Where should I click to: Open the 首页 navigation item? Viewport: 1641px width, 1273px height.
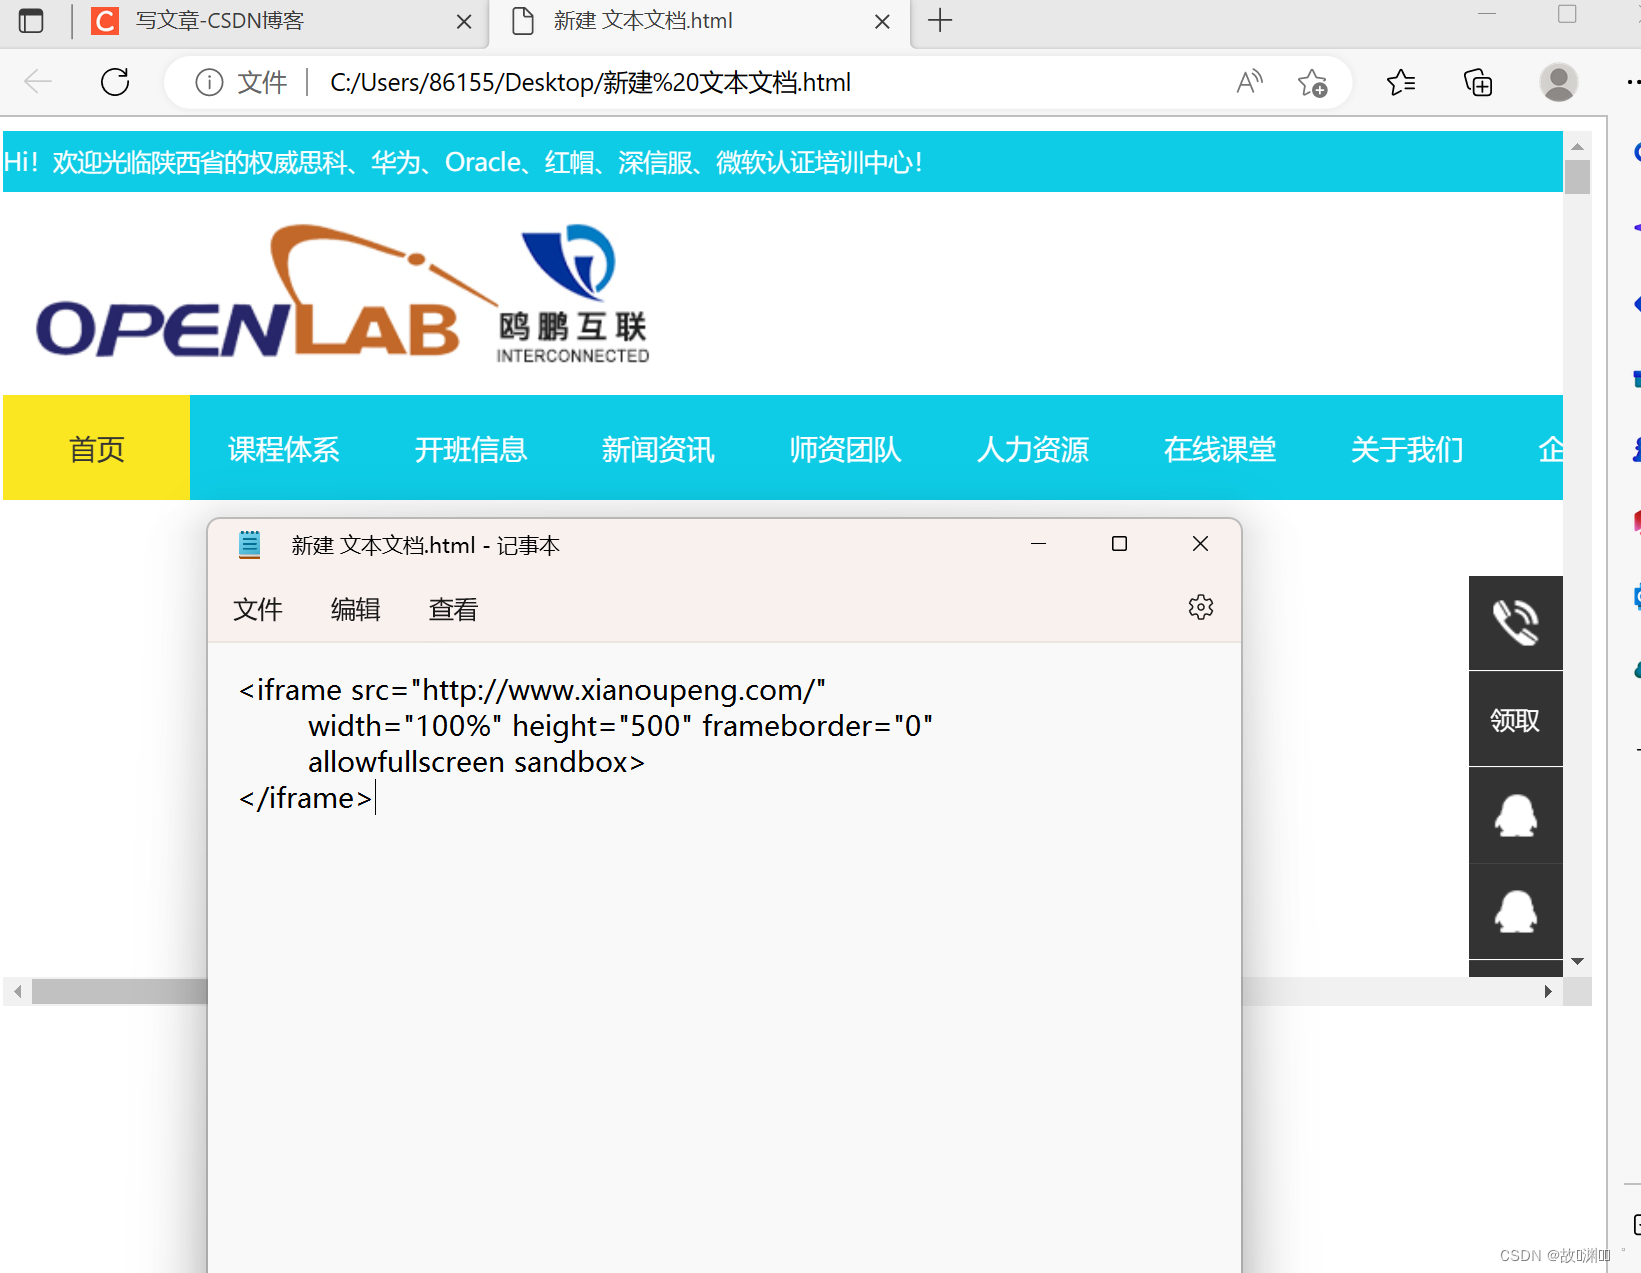[x=97, y=449]
